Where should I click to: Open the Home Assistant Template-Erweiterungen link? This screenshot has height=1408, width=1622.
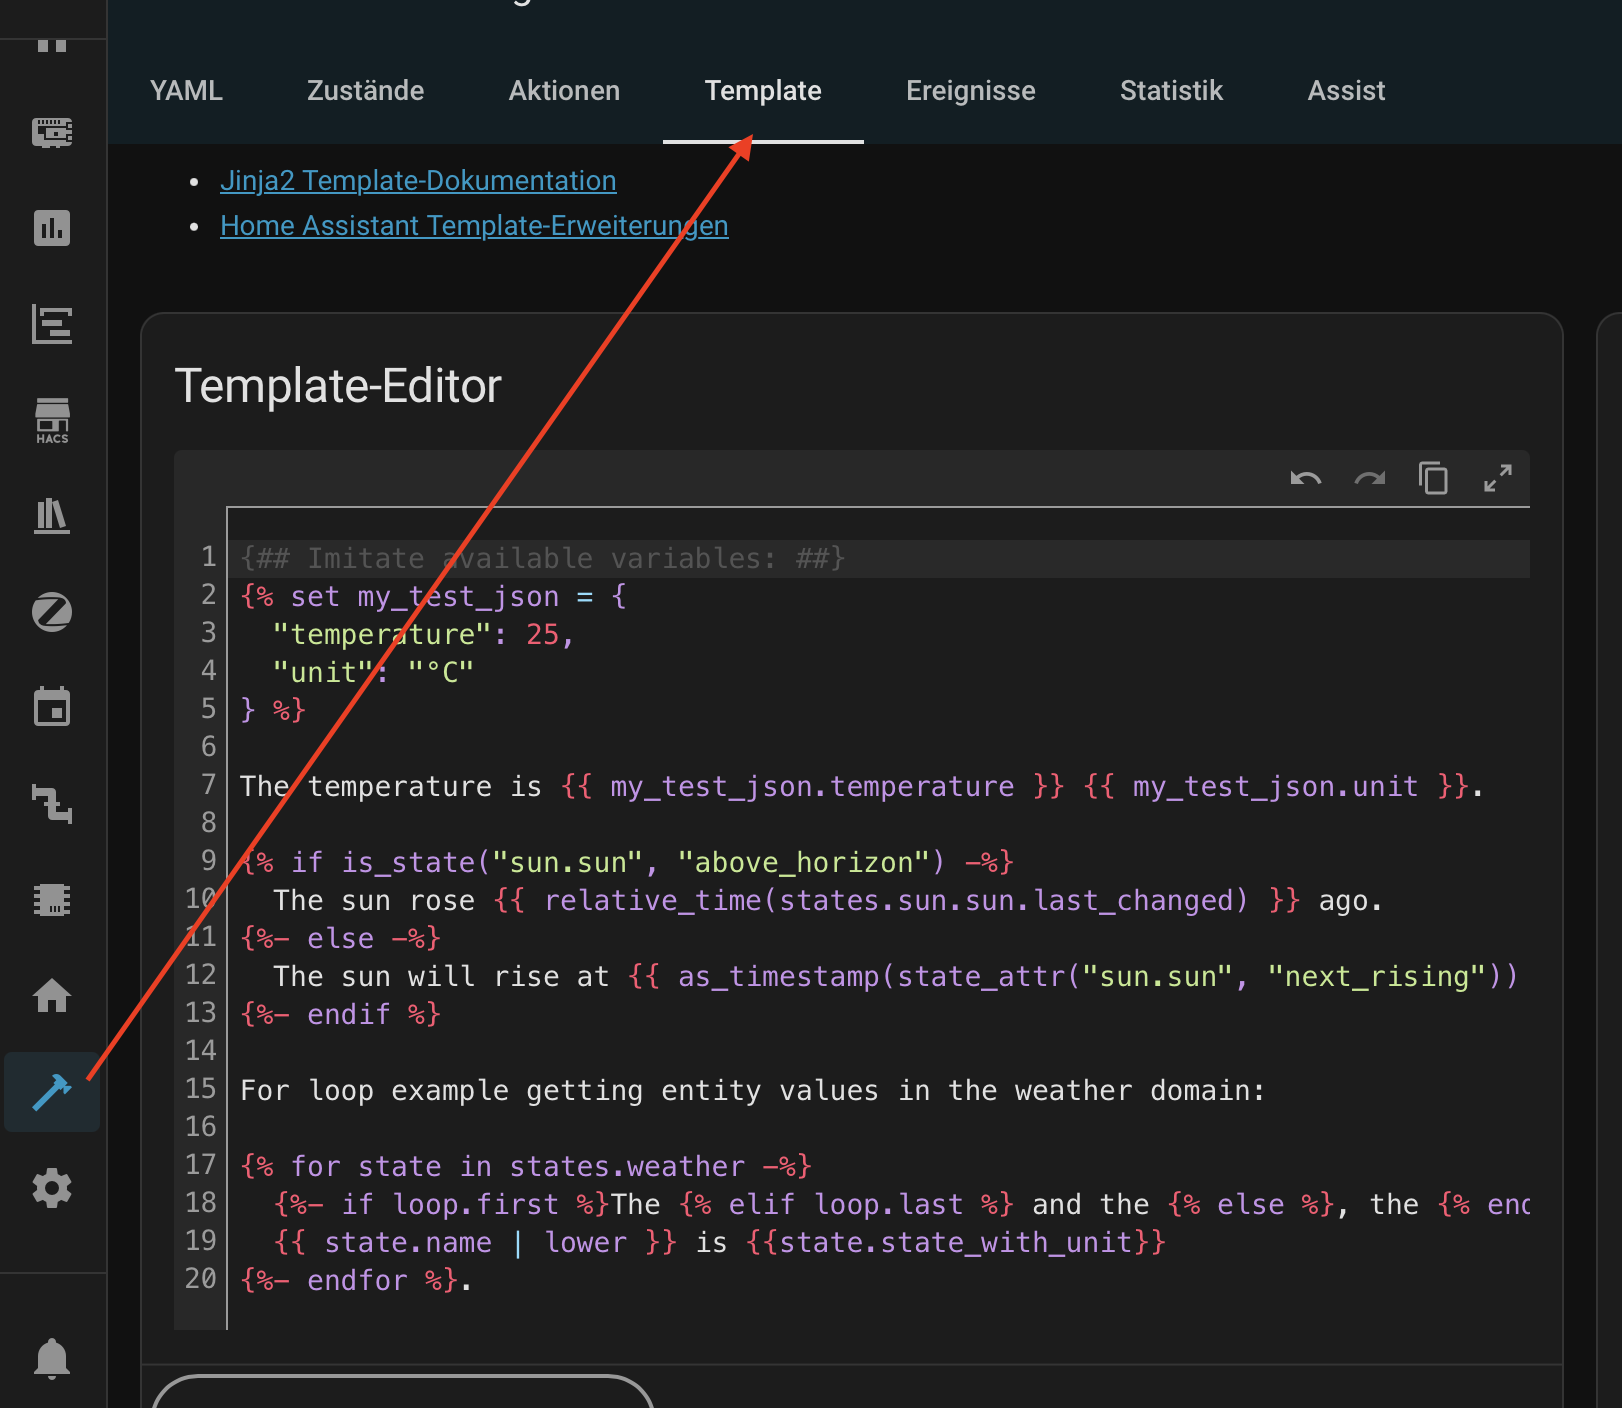pos(474,225)
